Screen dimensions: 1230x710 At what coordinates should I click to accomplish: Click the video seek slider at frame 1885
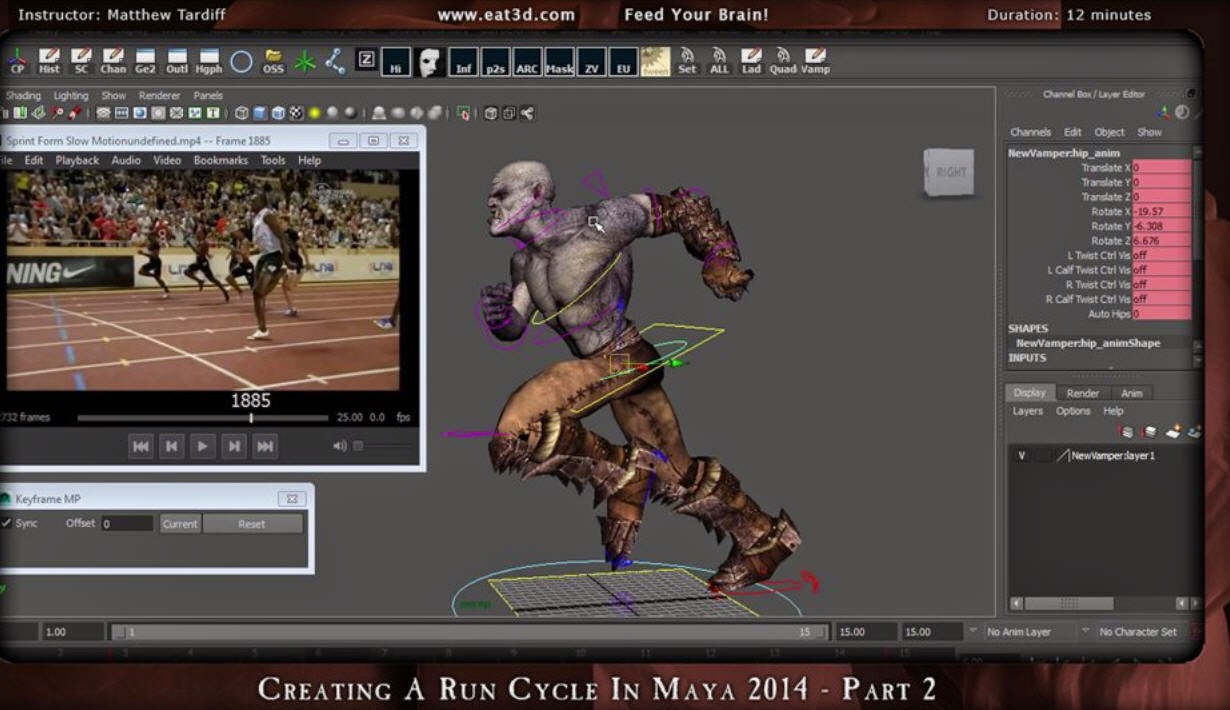[x=250, y=417]
